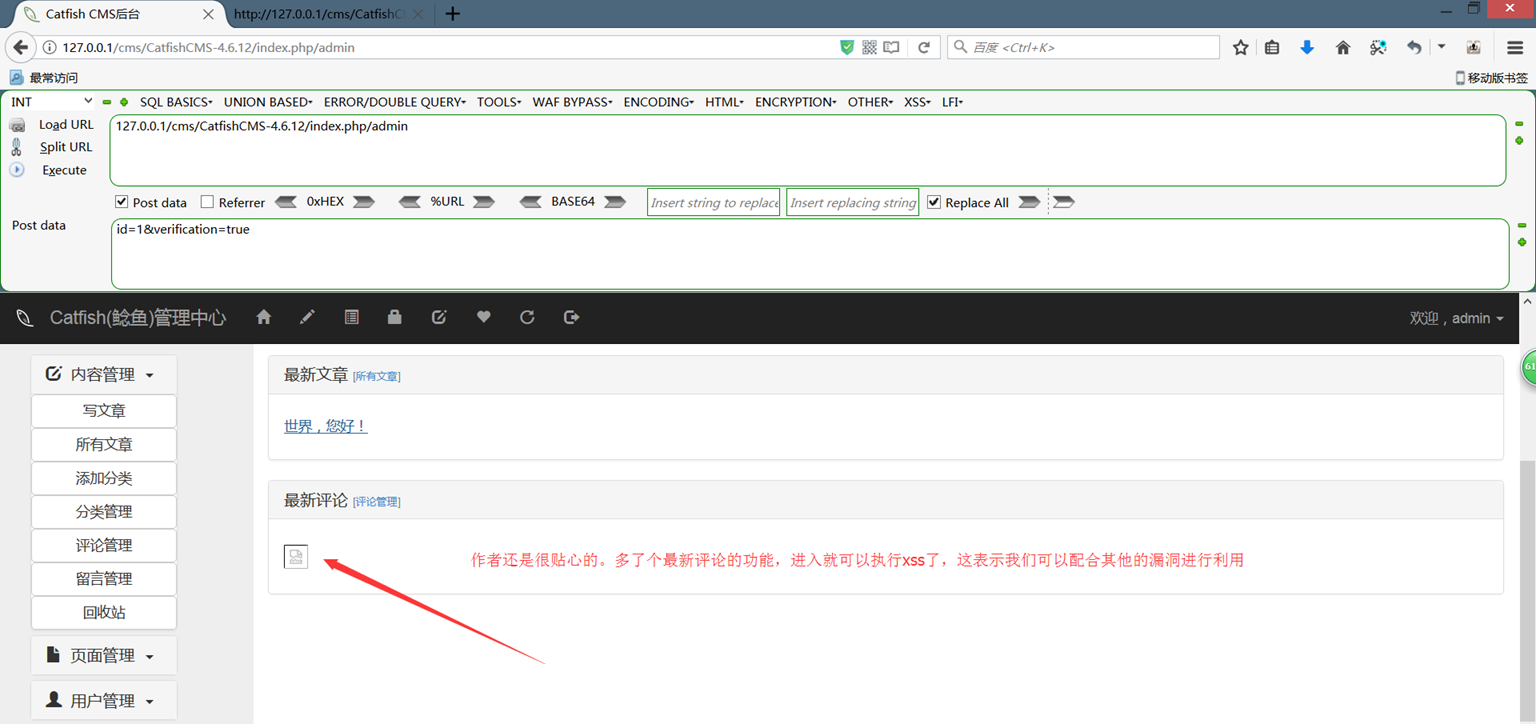Reload page with browser refresh icon
This screenshot has height=724, width=1536.
[x=924, y=47]
